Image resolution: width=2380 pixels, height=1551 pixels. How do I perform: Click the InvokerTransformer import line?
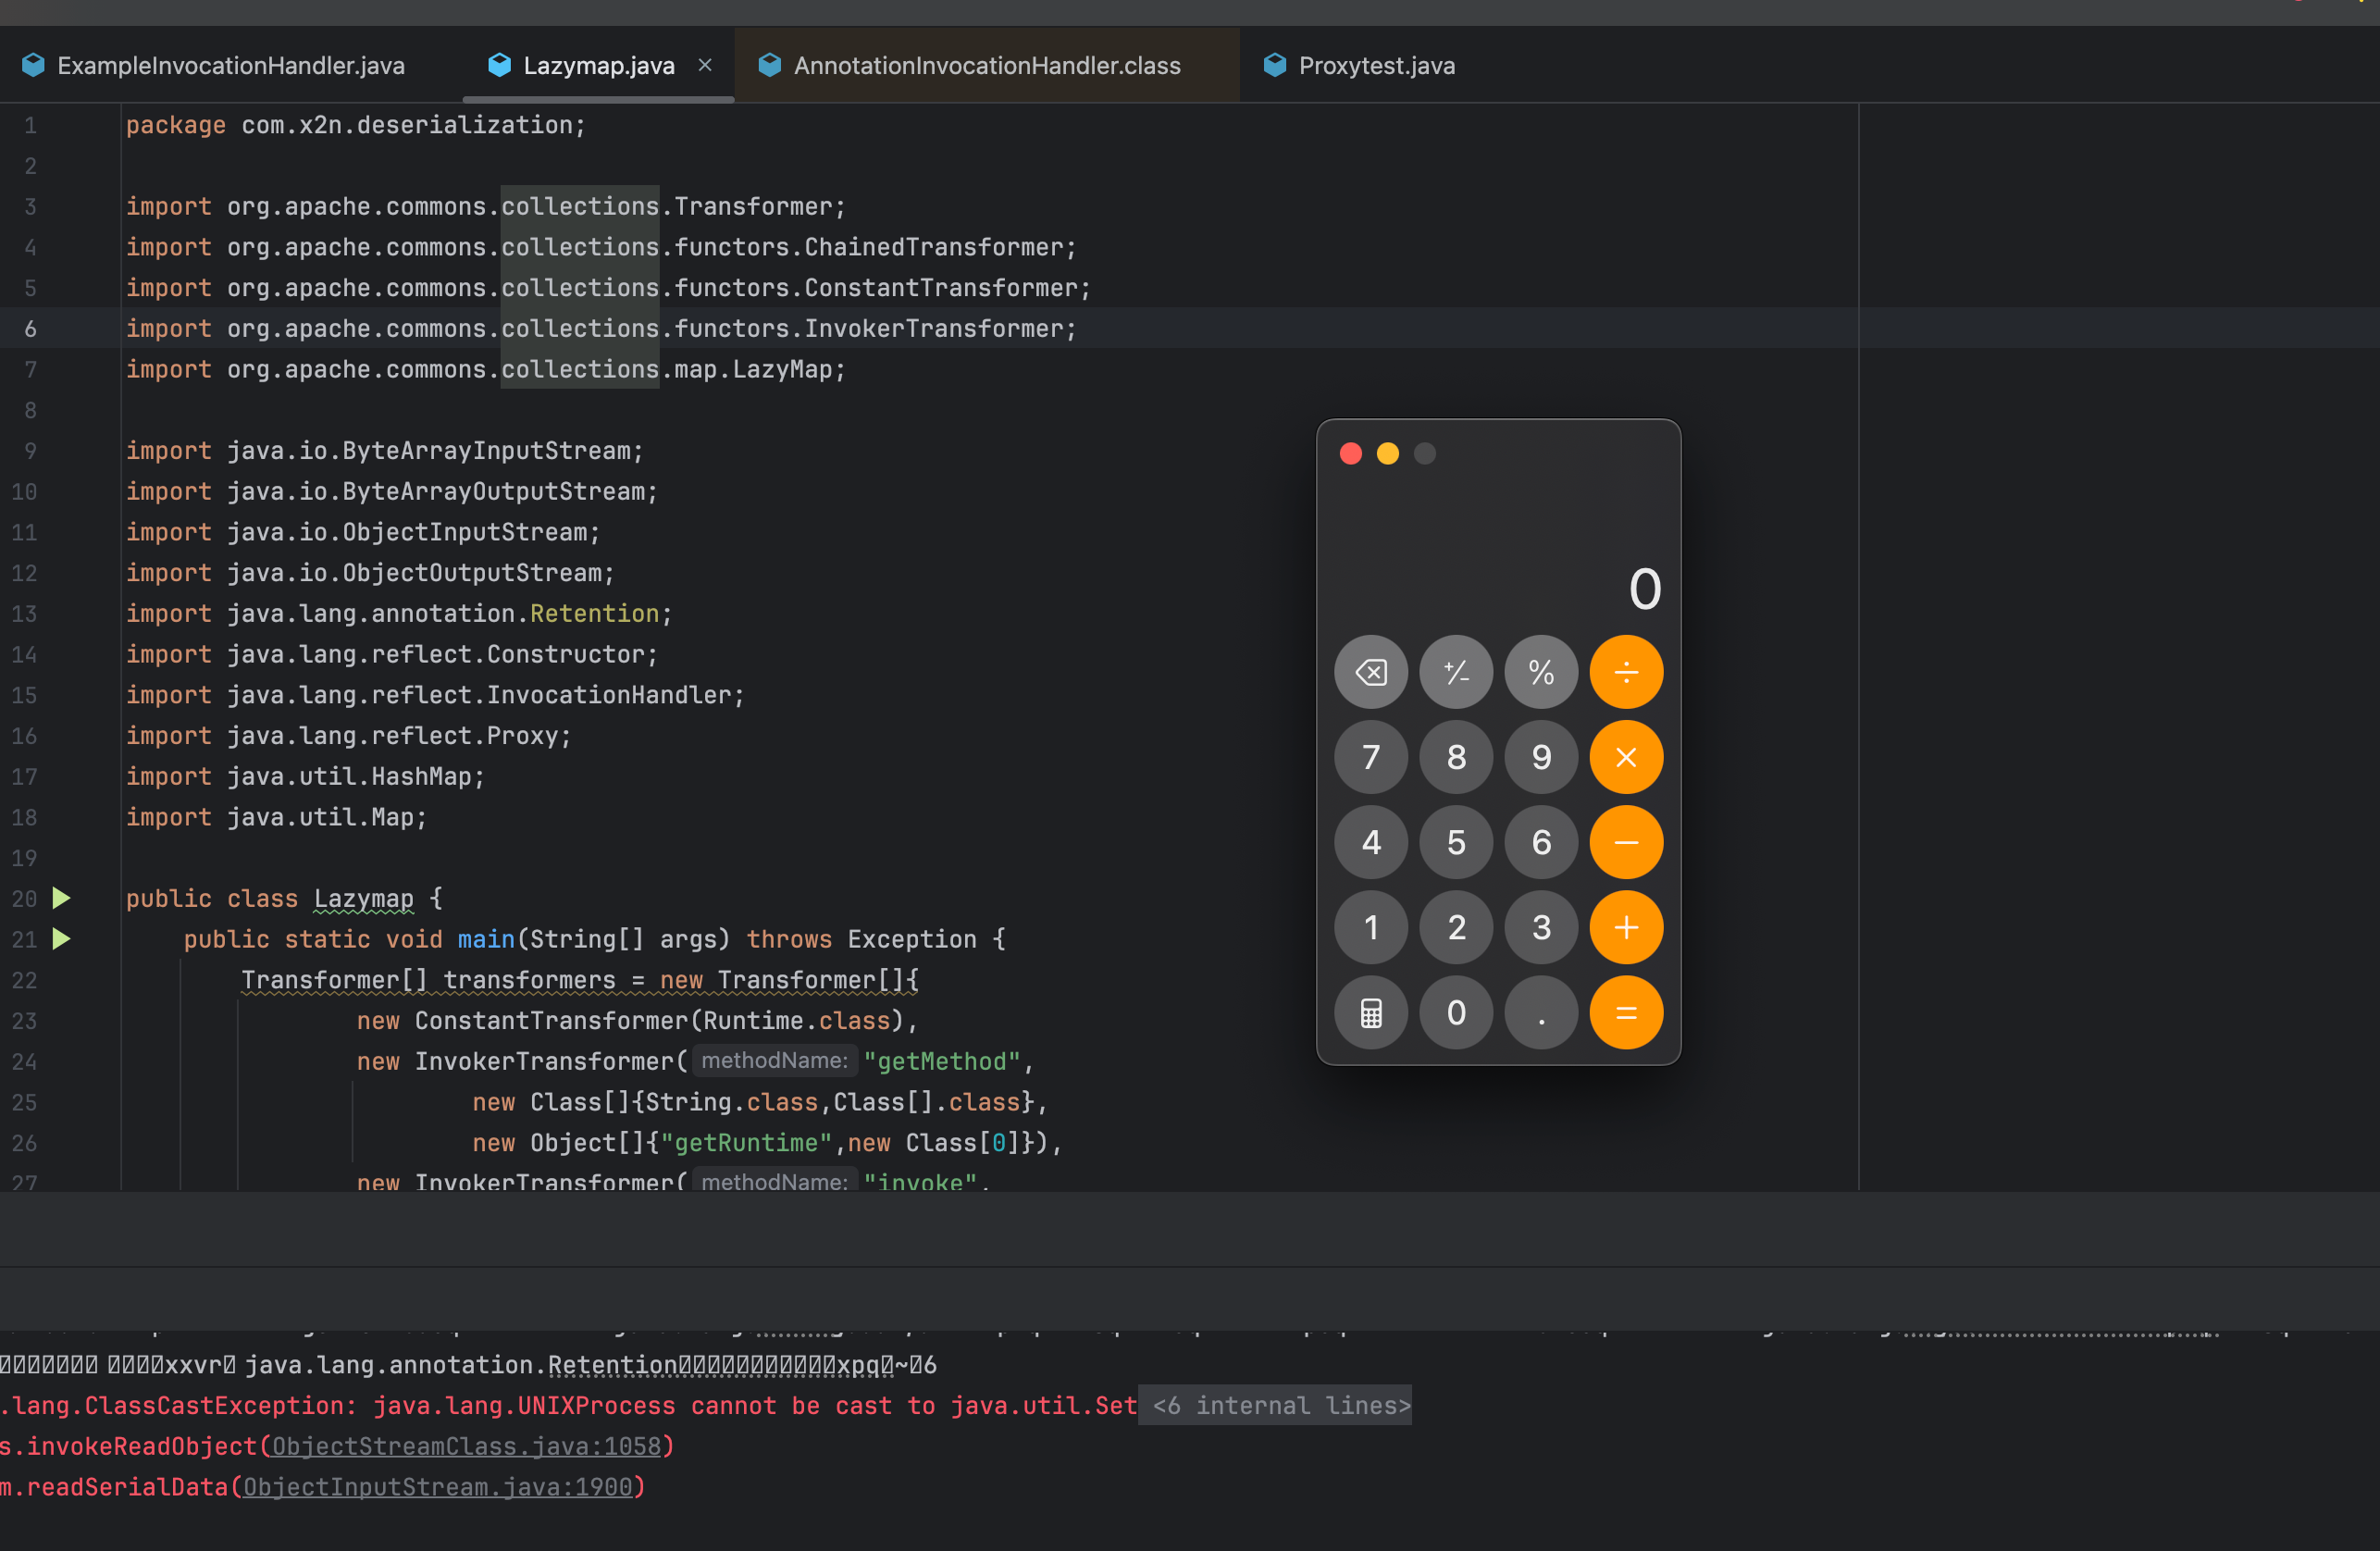(x=601, y=328)
